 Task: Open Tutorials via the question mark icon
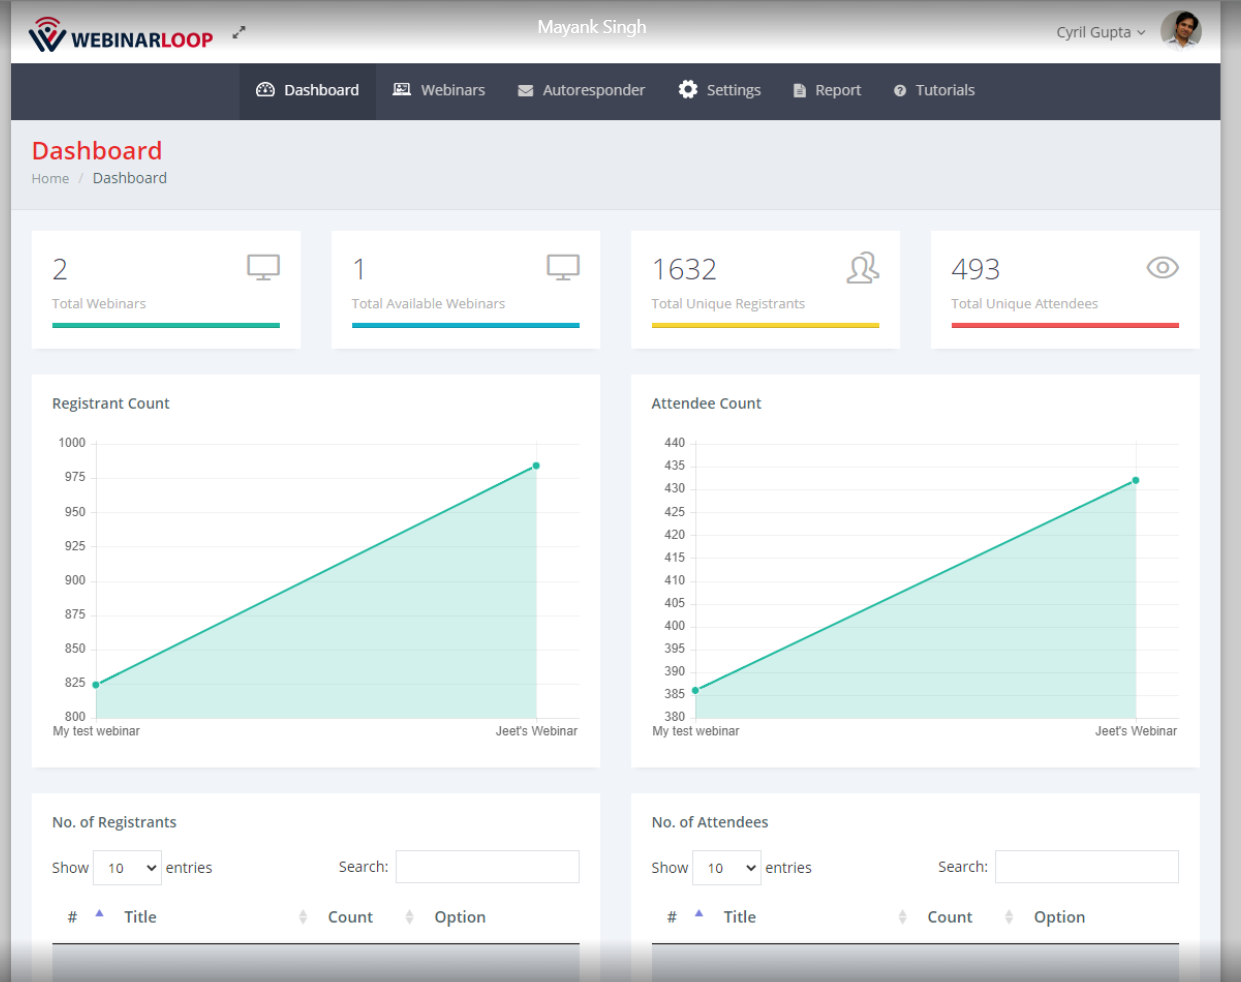point(899,90)
